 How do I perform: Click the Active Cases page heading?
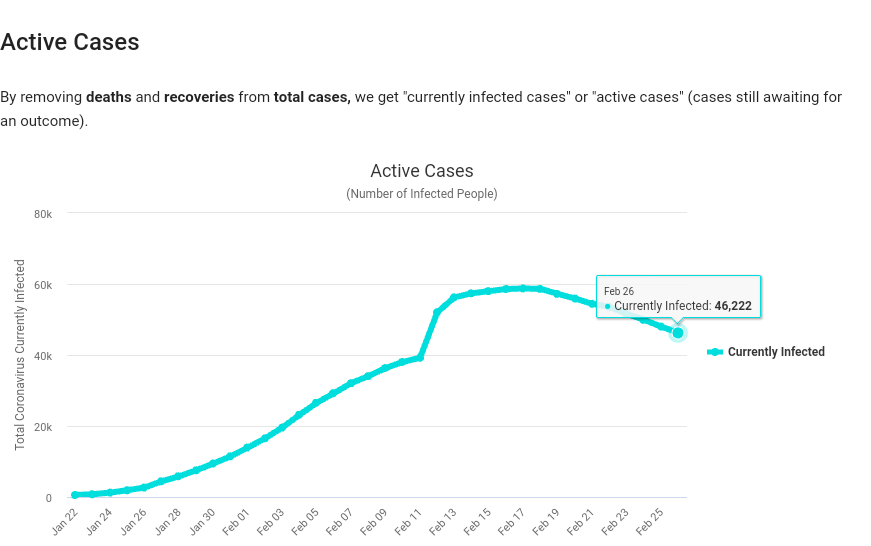[69, 42]
